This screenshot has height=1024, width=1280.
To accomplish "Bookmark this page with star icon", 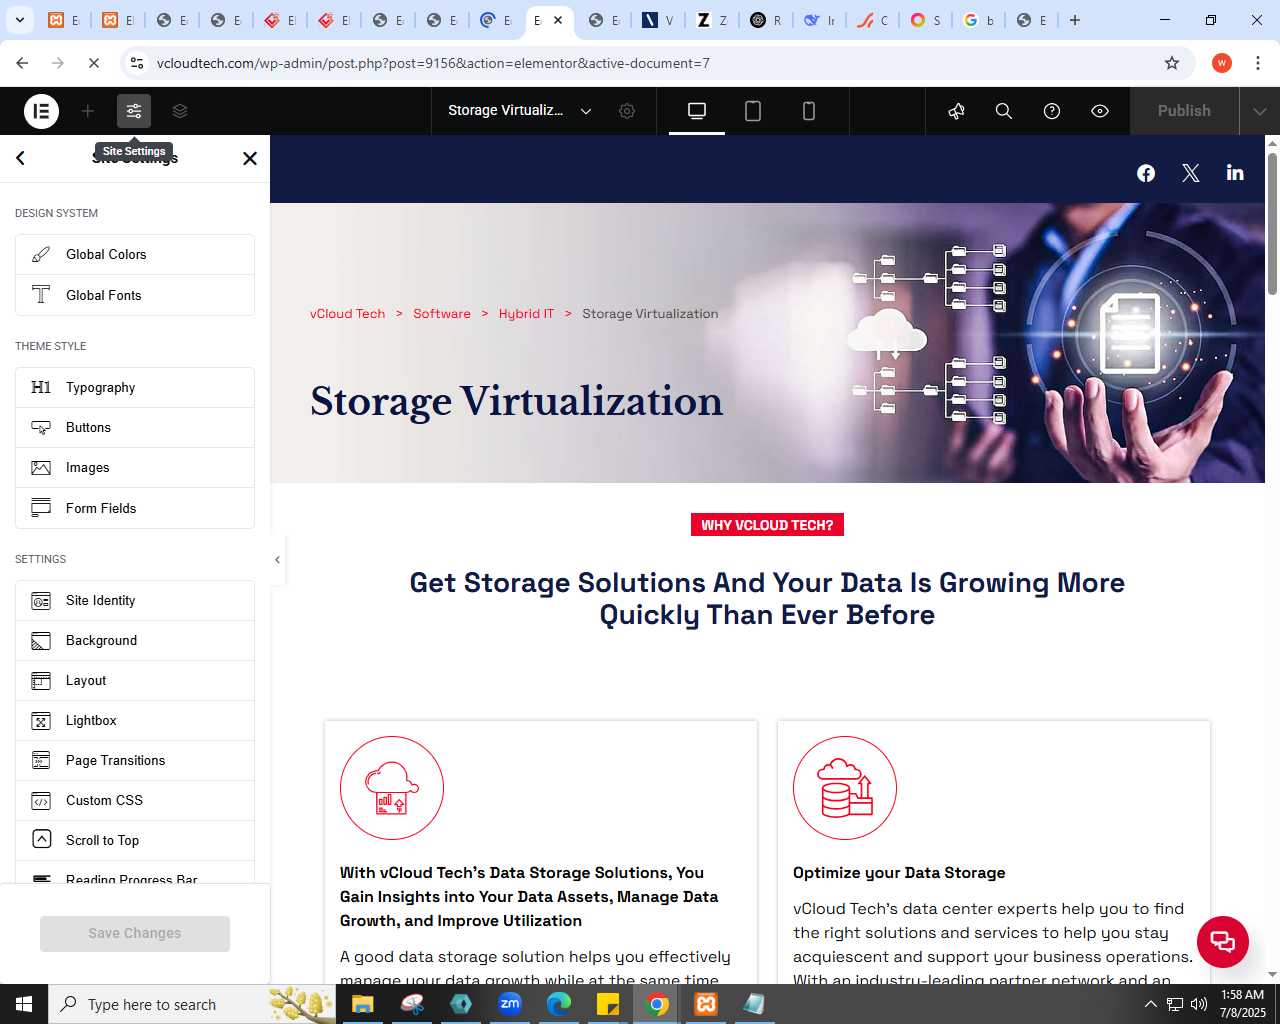I will (1172, 63).
